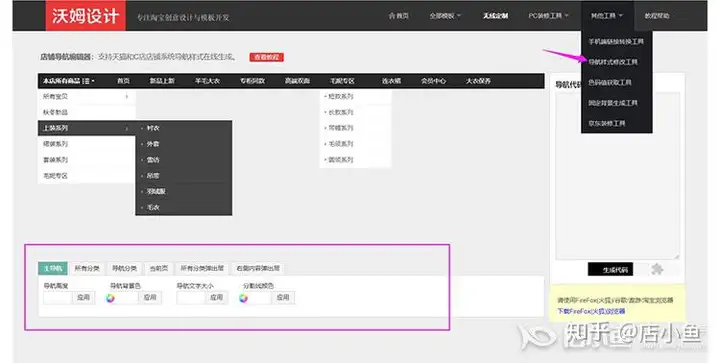Select 会员中心 in the preview navigation bar
Screen dimensions: 720x363
click(433, 81)
